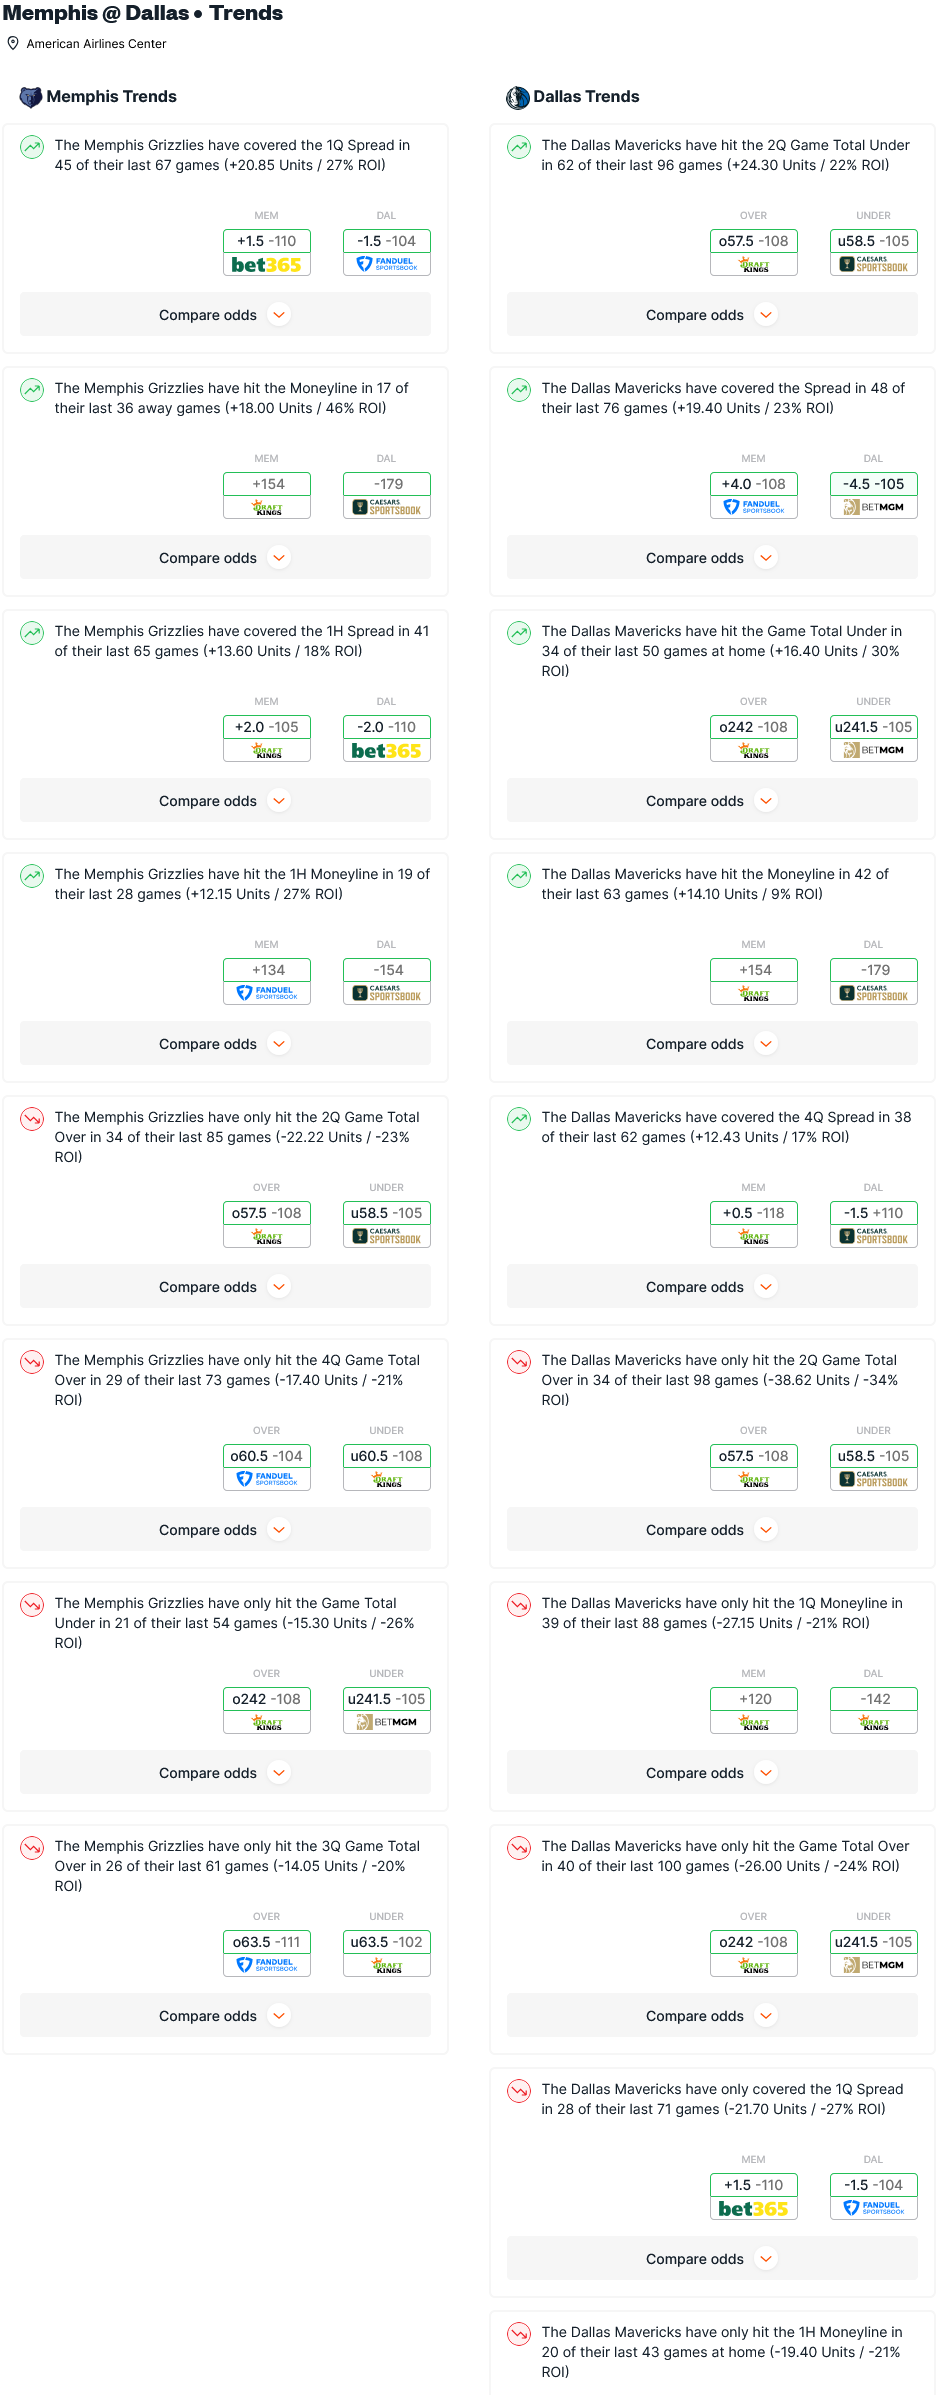Choose the -1.5 +110 DAL 4Q spread odds

click(x=873, y=1213)
